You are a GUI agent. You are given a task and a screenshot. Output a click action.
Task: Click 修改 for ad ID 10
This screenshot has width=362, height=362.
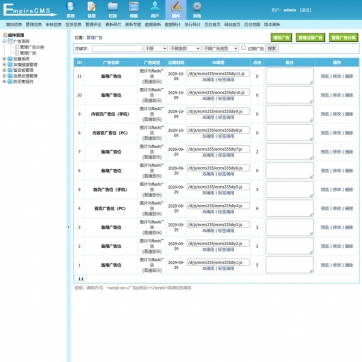337,95
